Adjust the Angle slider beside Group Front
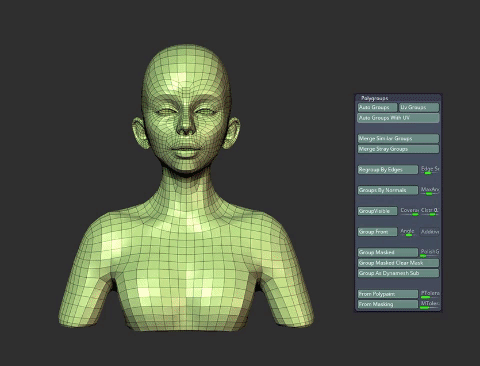This screenshot has width=480, height=366. pos(409,232)
